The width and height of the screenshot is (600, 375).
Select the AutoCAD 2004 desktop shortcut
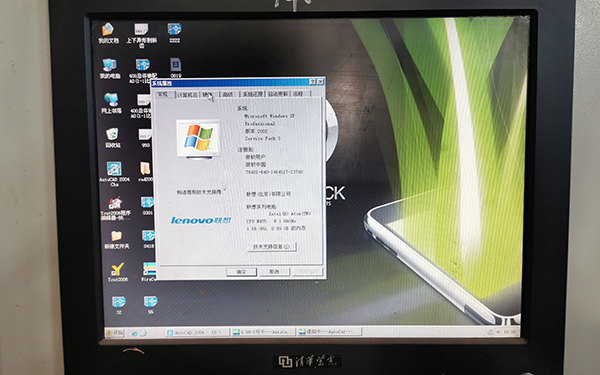point(114,174)
